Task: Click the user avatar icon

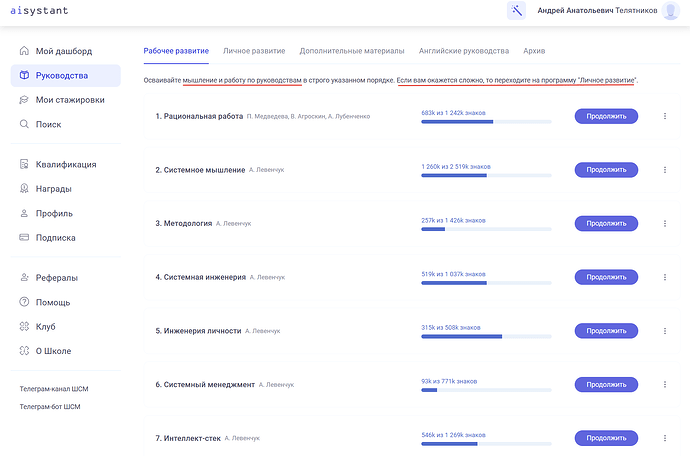Action: click(671, 11)
